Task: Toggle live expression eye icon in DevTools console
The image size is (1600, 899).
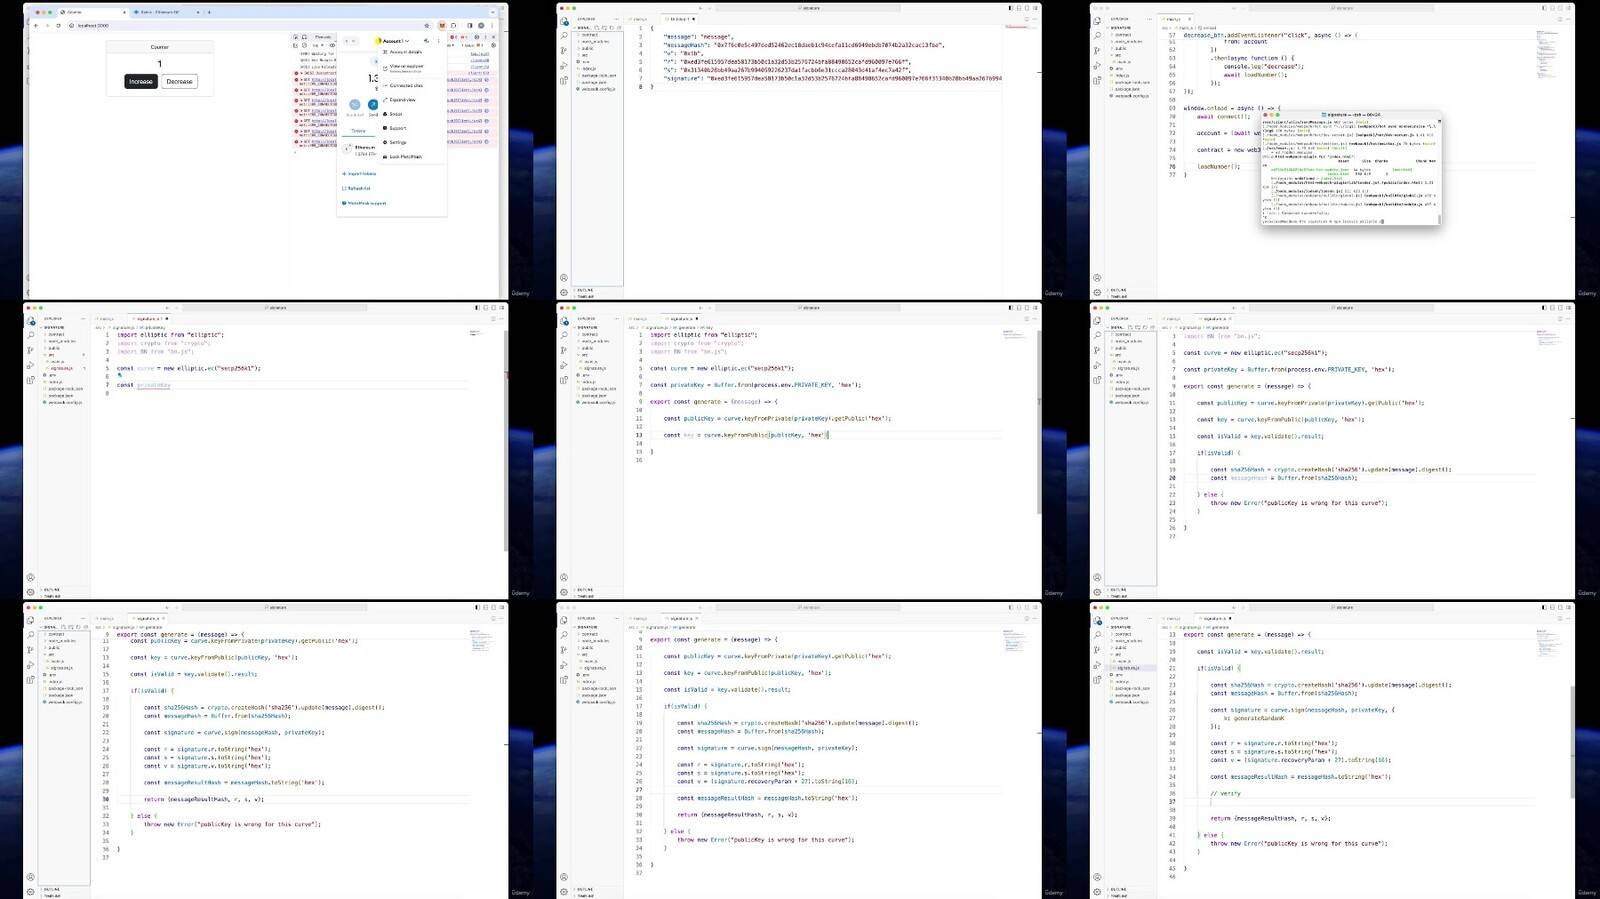Action: (x=332, y=45)
